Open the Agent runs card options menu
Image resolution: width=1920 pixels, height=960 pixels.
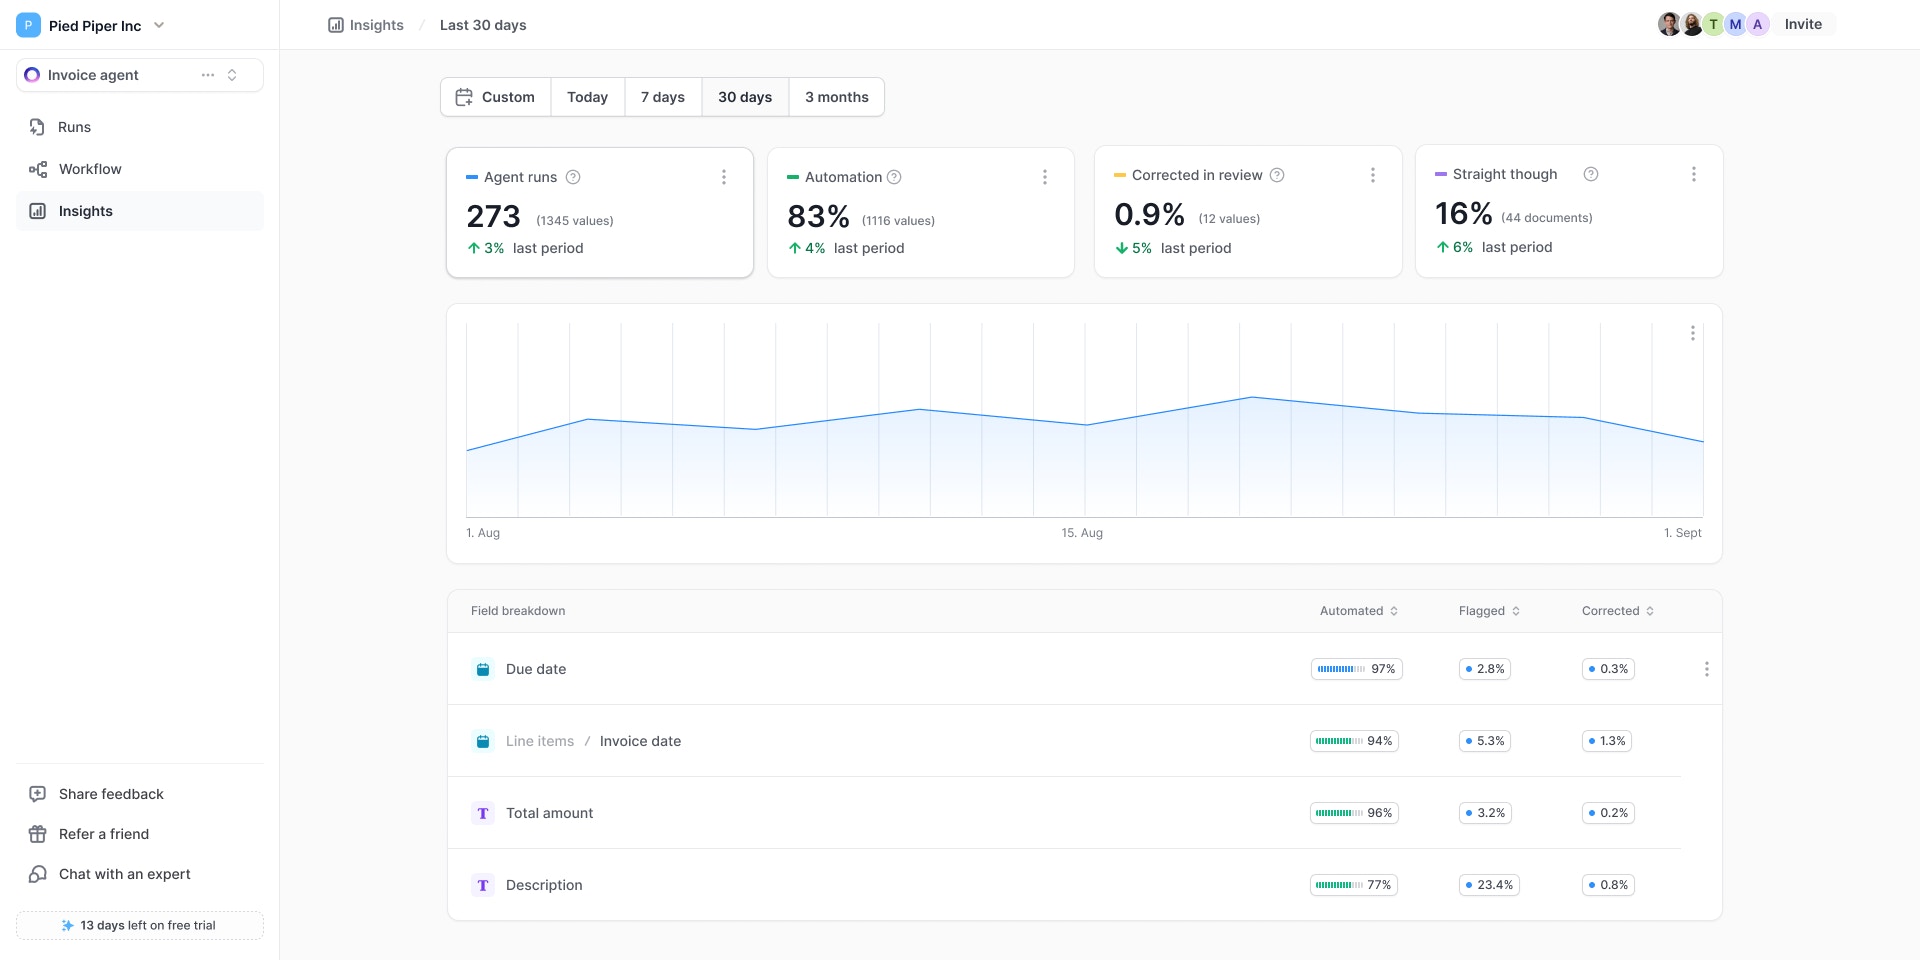pyautogui.click(x=724, y=177)
